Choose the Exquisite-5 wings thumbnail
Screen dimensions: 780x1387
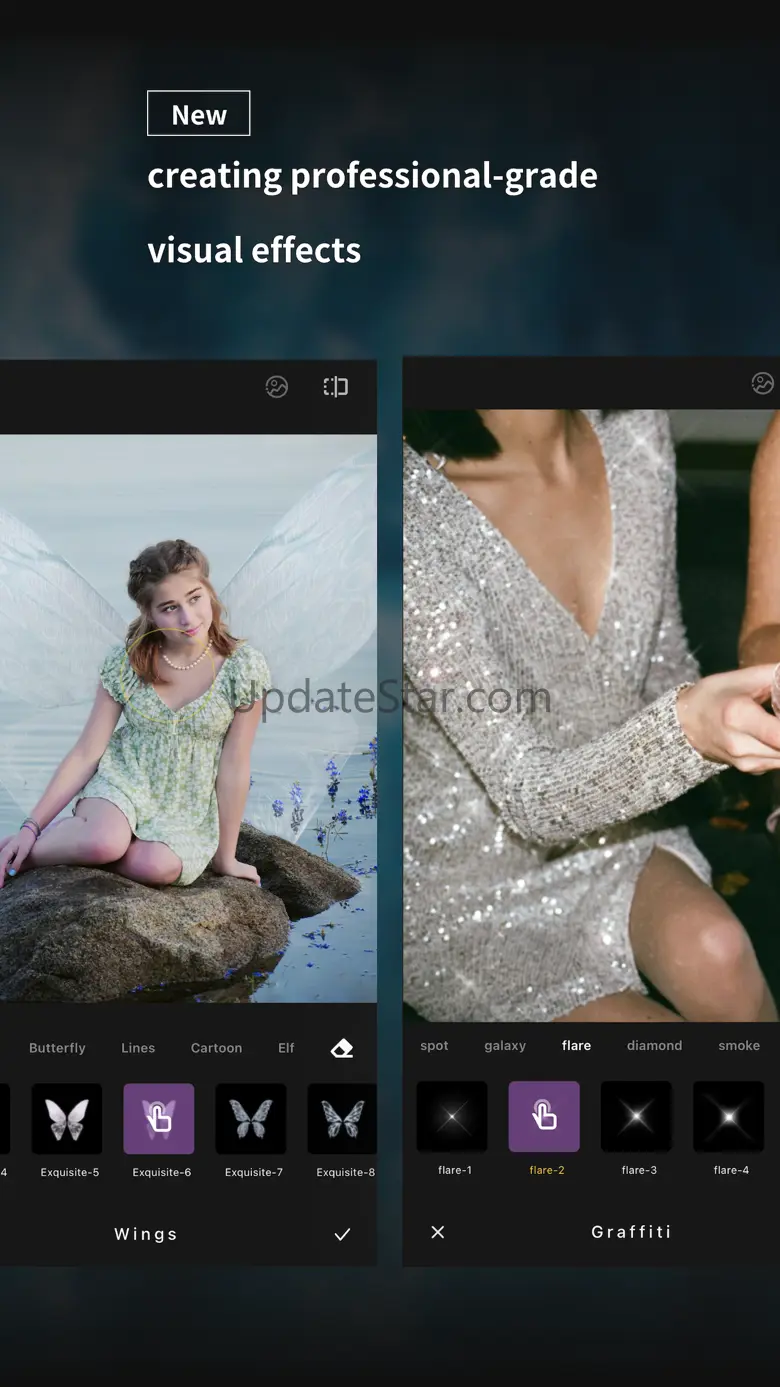click(x=67, y=1119)
